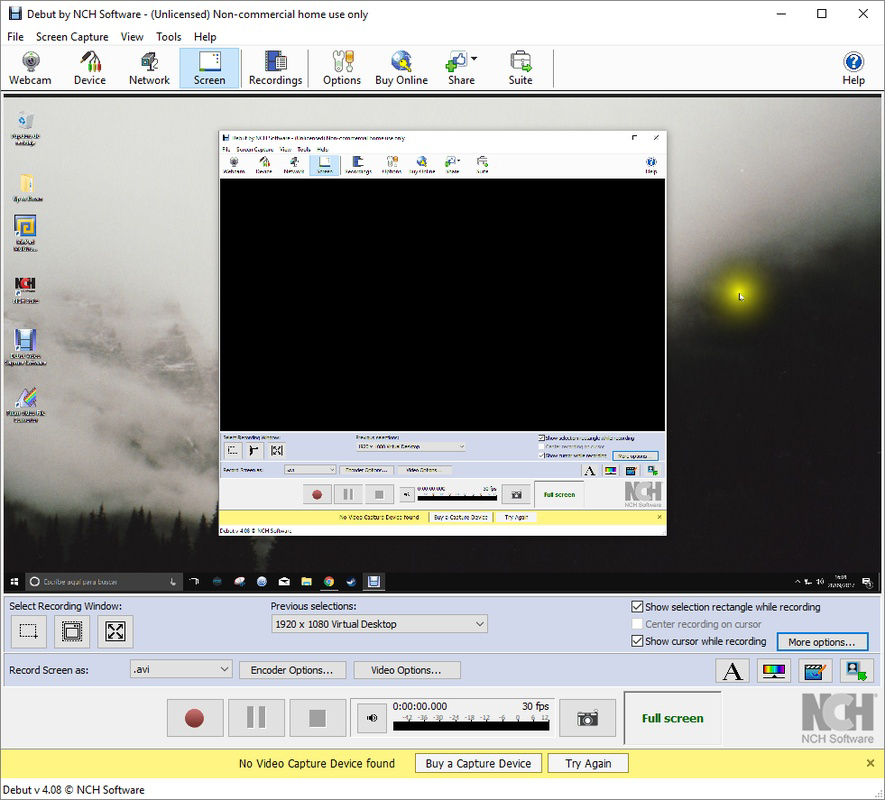Open the NCH Suite toolbar icon
The height and width of the screenshot is (800, 885).
tap(520, 68)
